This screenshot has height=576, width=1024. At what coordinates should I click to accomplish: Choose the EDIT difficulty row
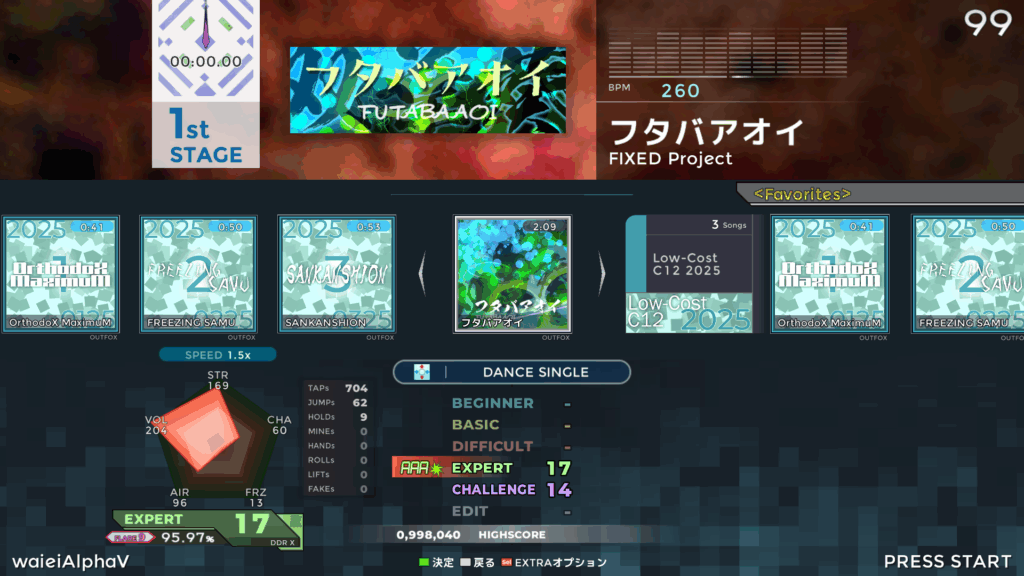click(511, 511)
